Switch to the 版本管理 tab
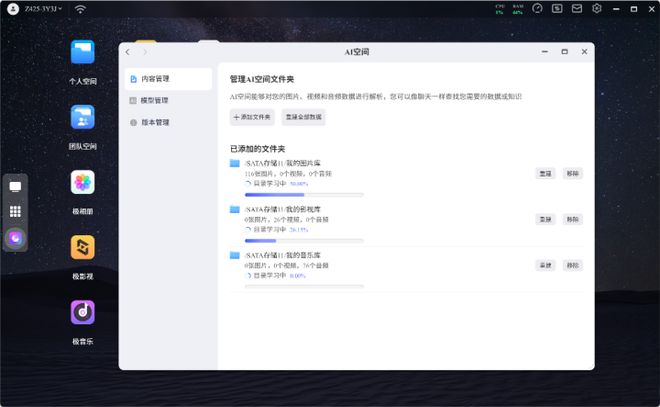Screen dimensions: 660x407 [165, 122]
